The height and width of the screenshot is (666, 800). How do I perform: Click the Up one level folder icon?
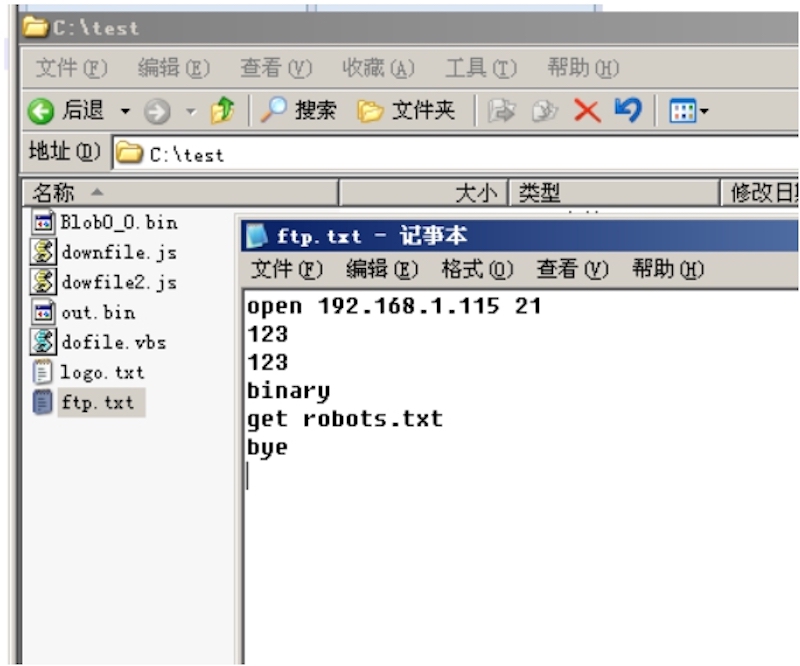point(222,111)
